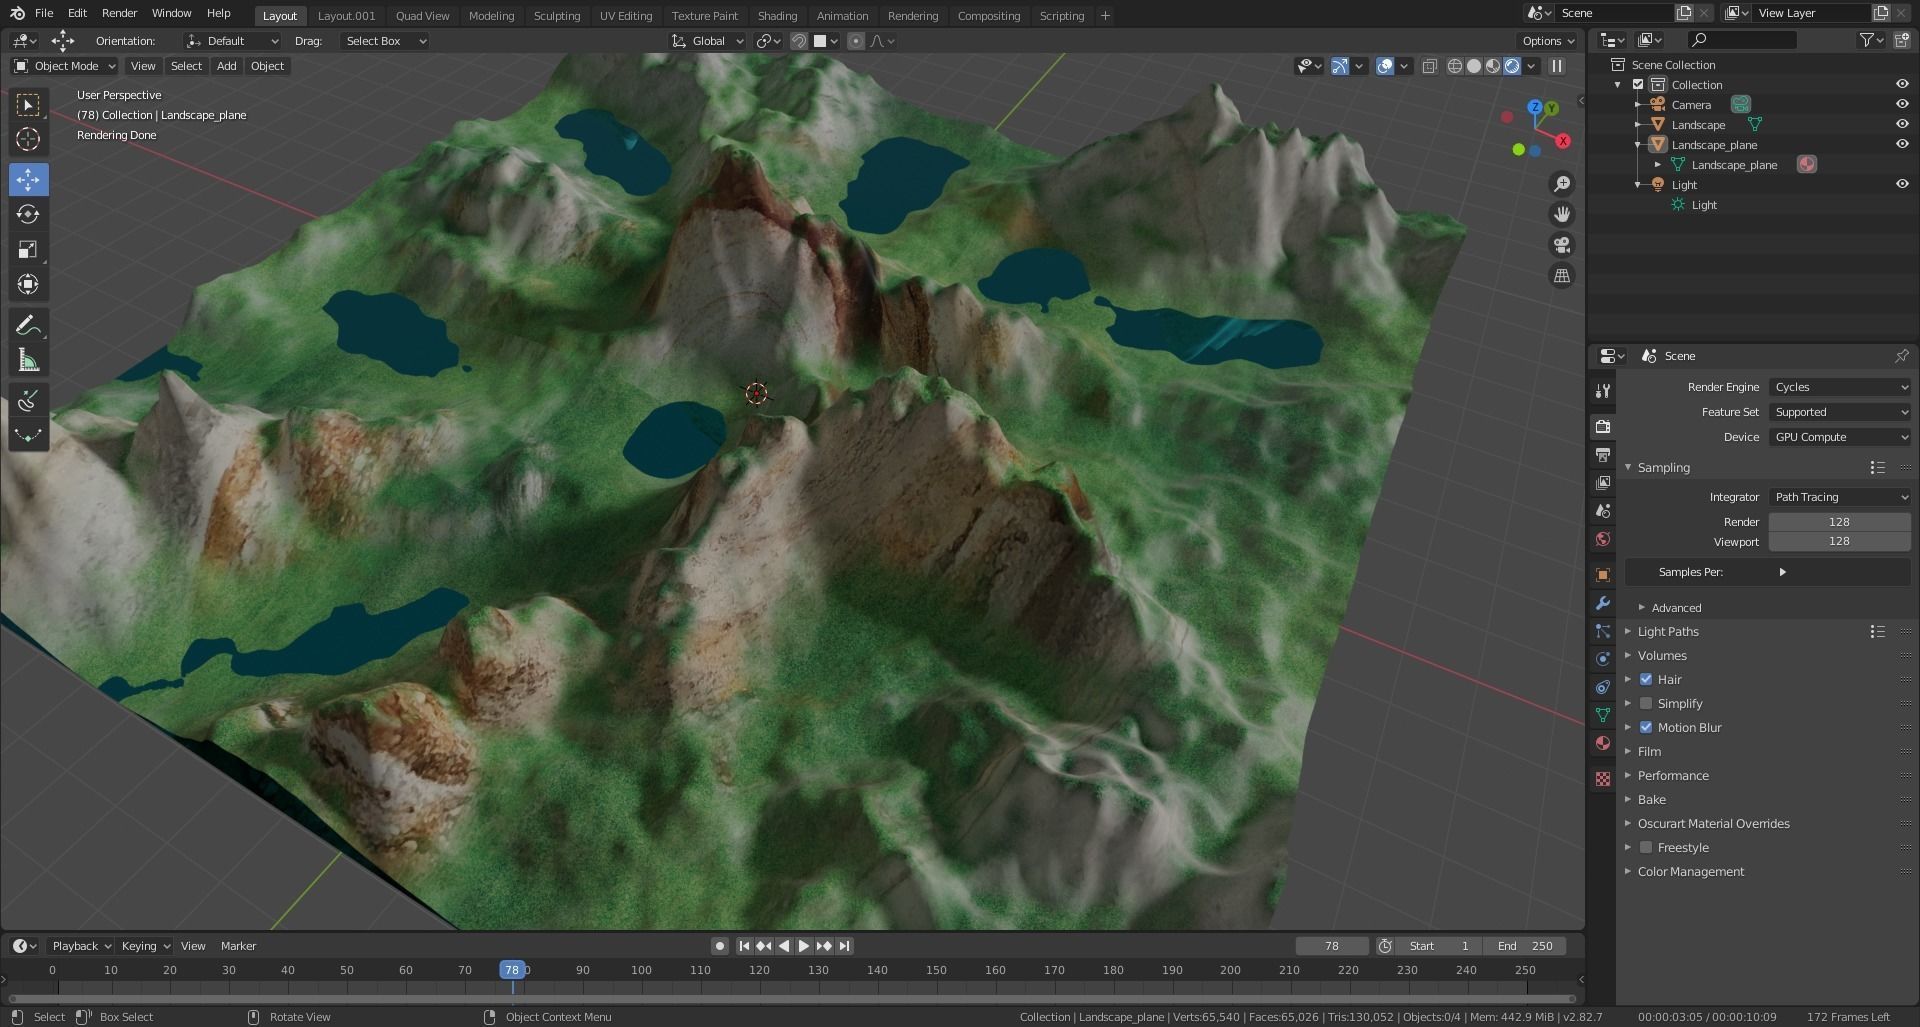Click the auto keying record button

(x=719, y=946)
